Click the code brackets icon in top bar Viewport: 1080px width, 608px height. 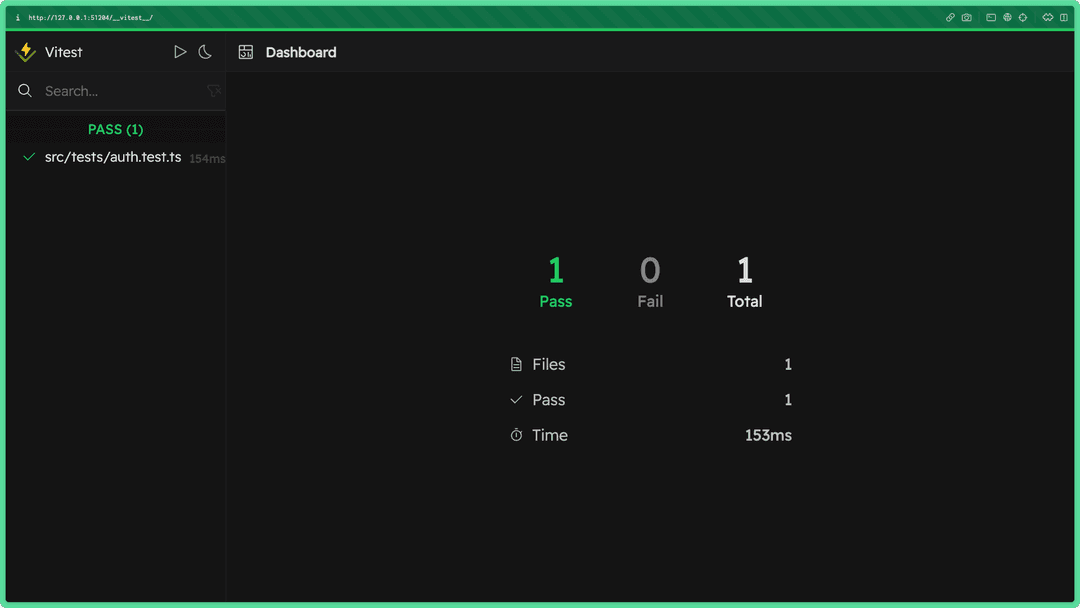pyautogui.click(x=1047, y=18)
